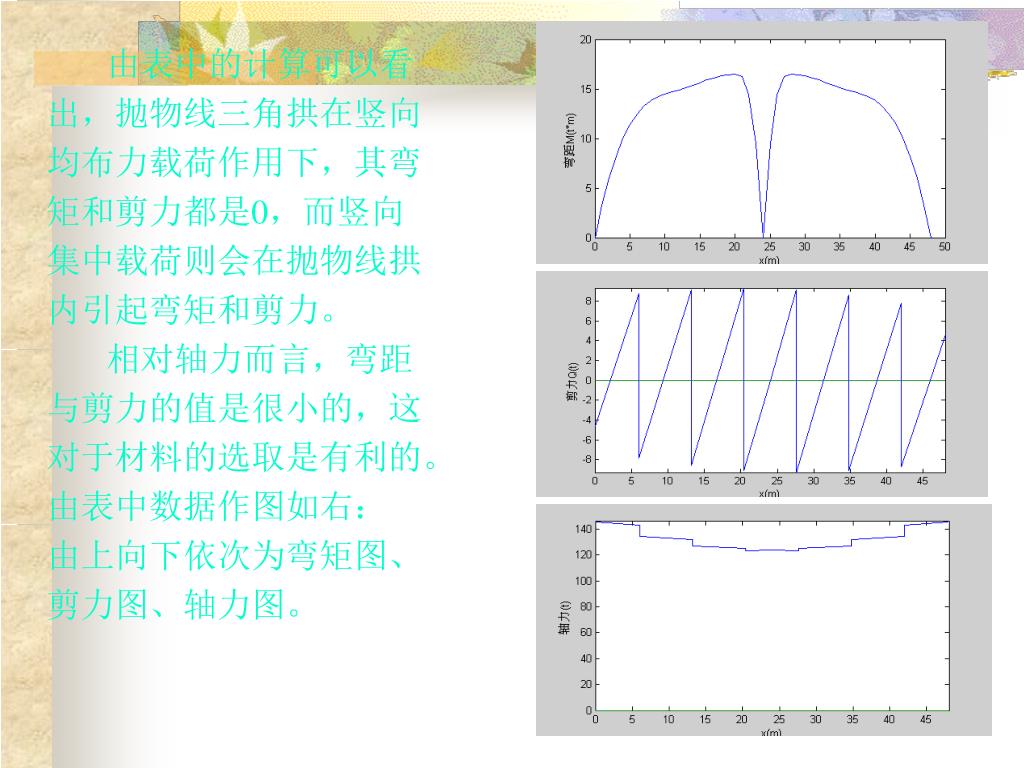Click the line '对于材料的选取是有利的。'
The height and width of the screenshot is (768, 1024).
[x=243, y=456]
